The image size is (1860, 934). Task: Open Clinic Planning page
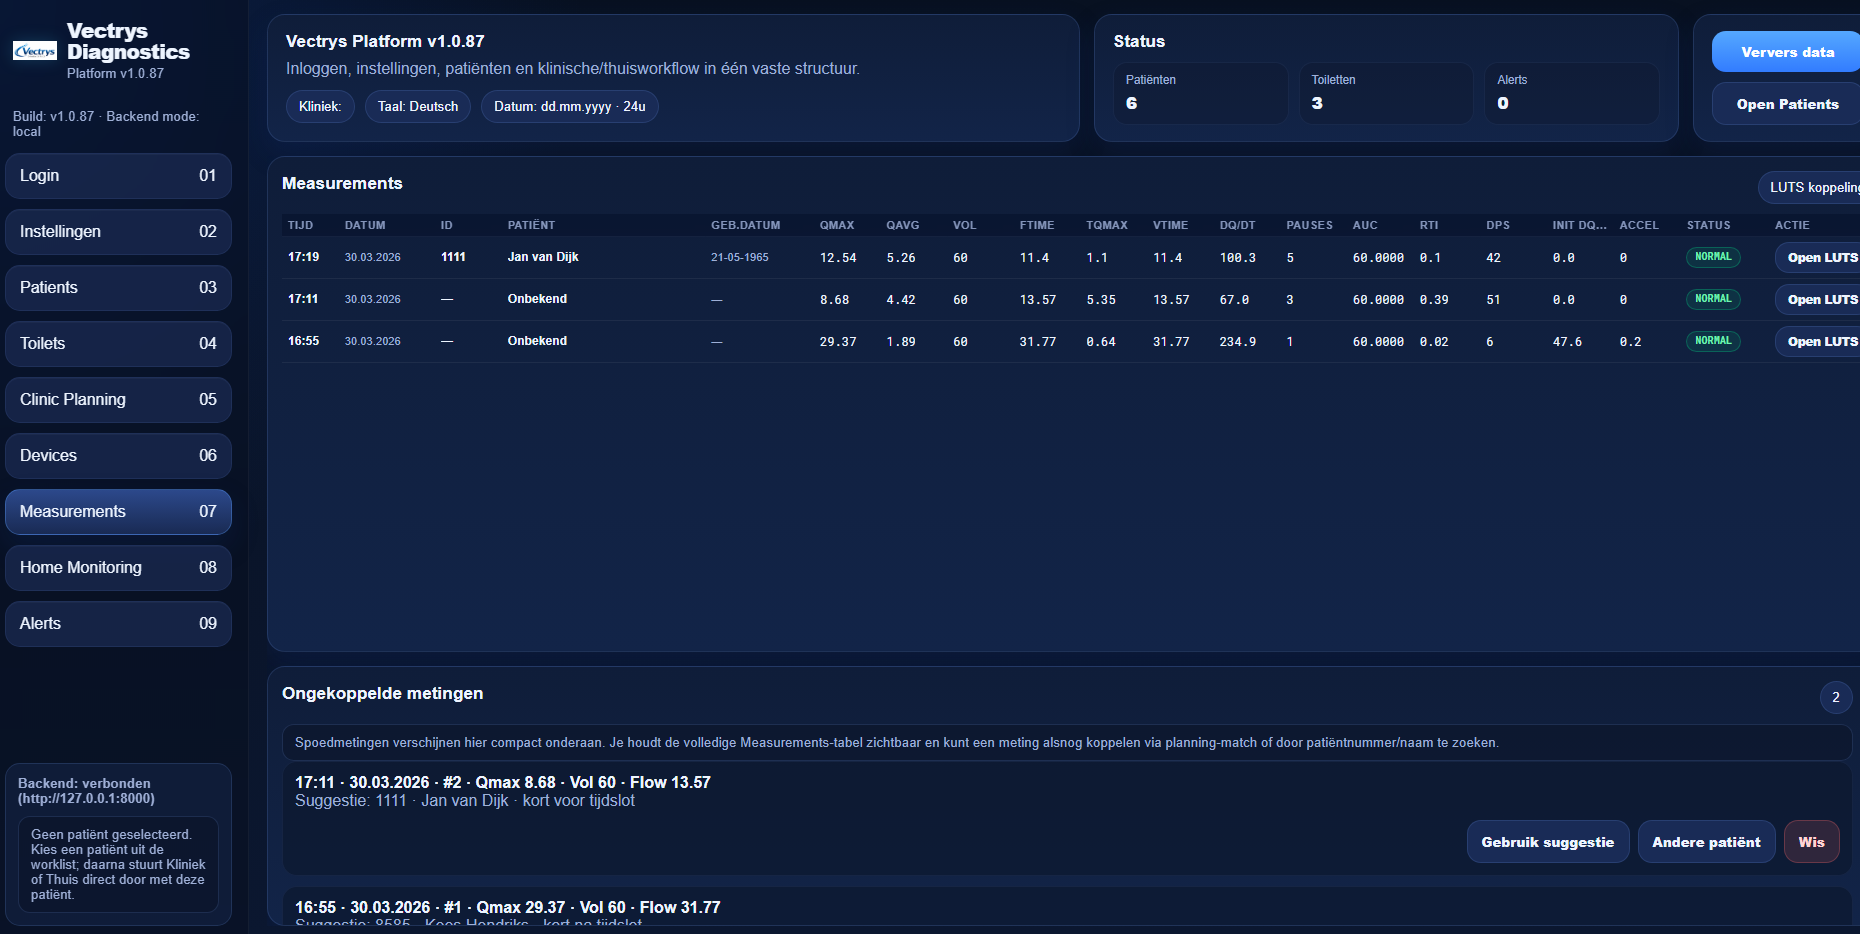click(118, 400)
